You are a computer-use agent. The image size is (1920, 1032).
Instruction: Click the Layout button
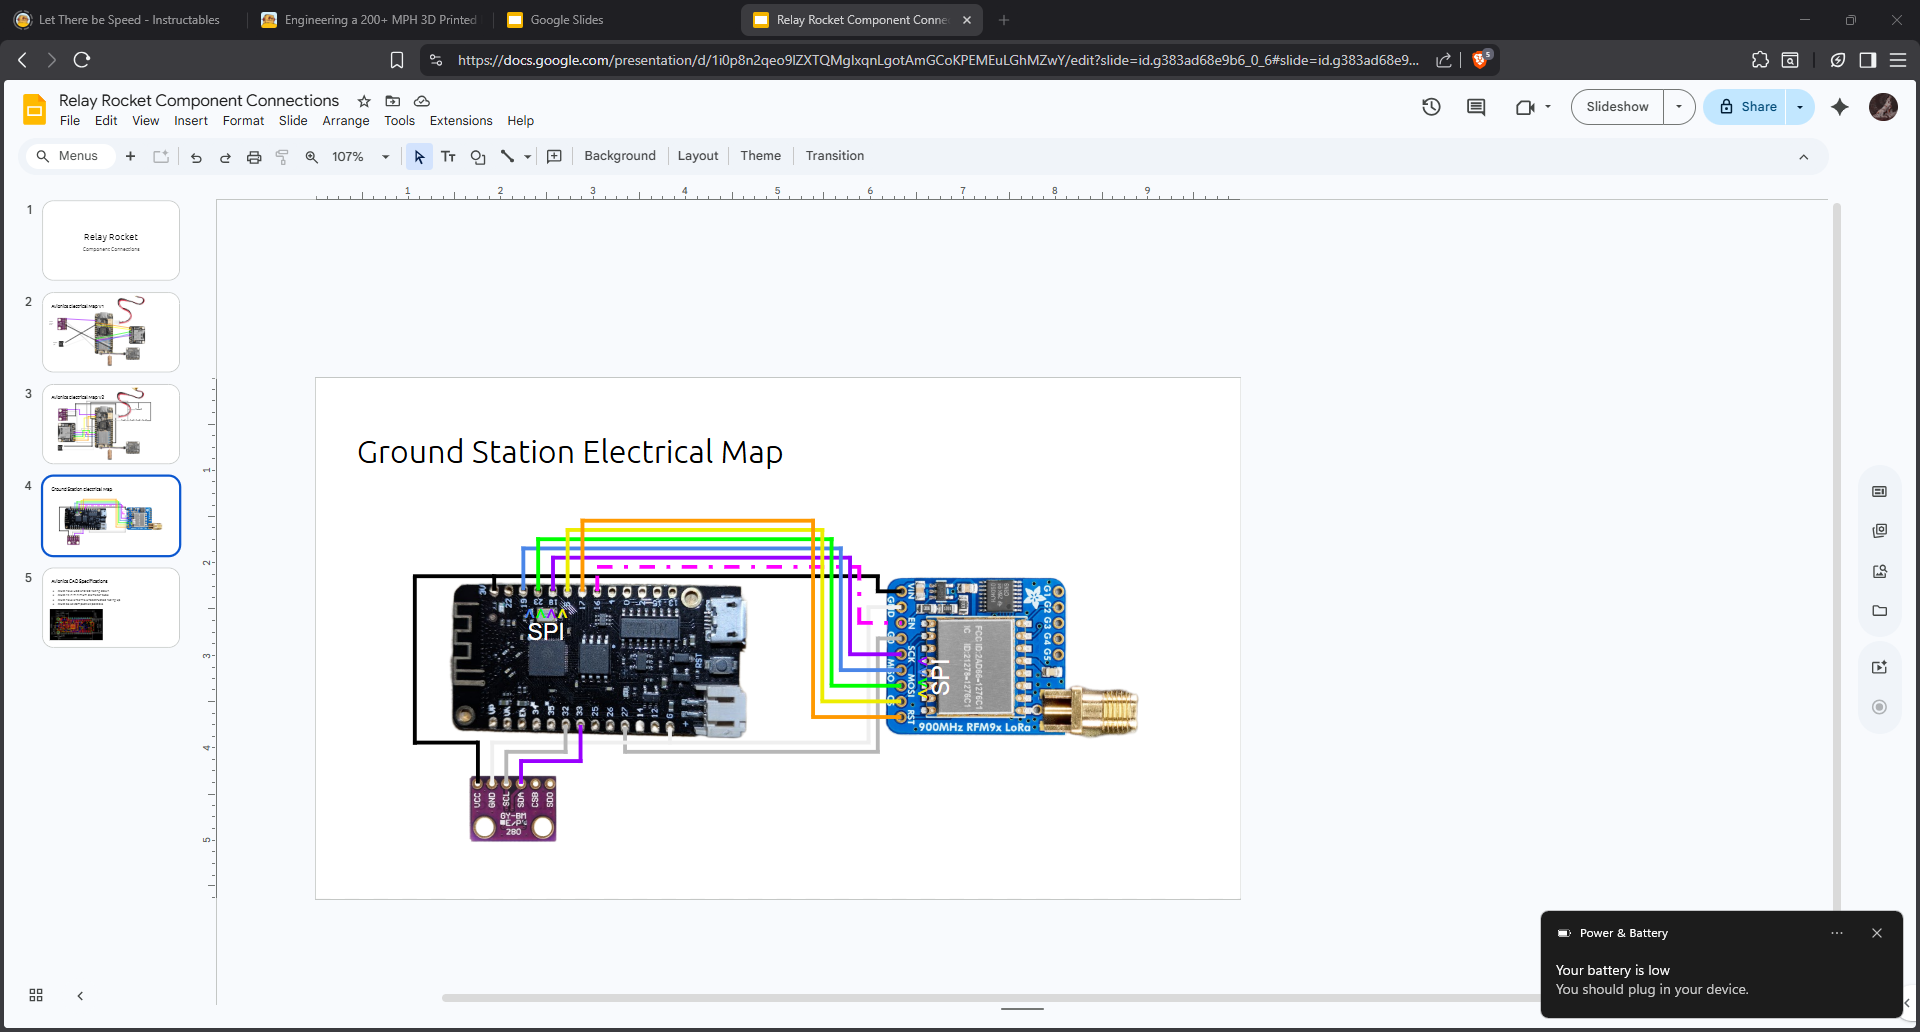[x=698, y=156]
